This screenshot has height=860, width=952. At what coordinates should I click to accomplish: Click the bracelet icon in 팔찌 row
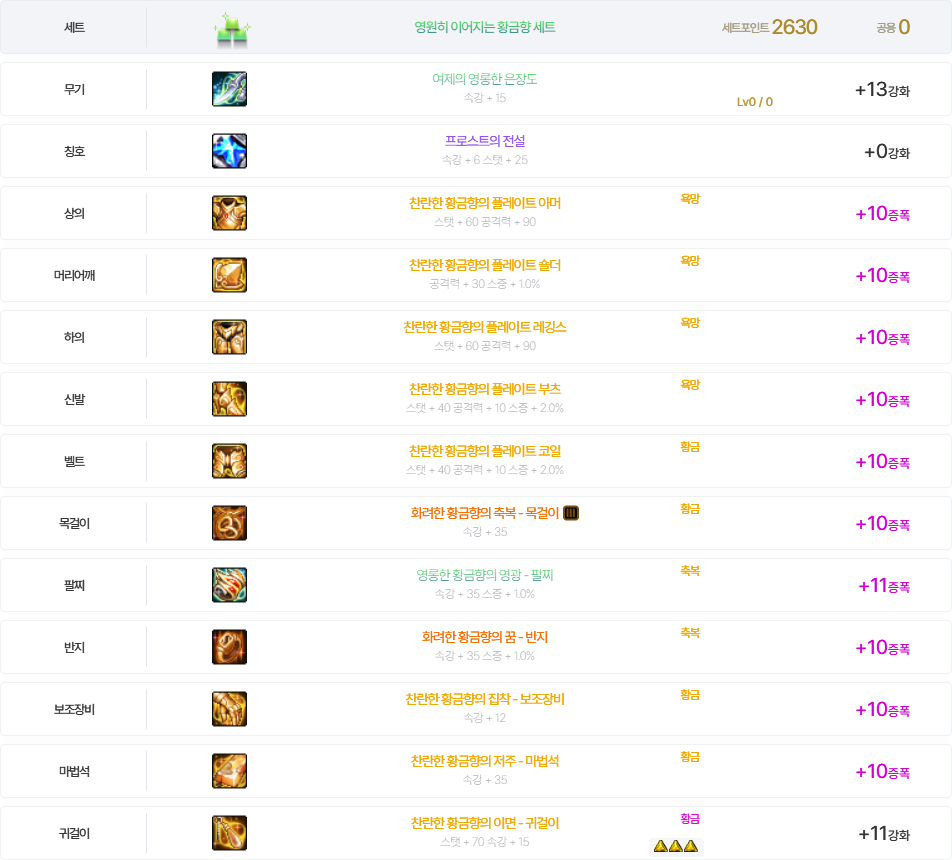click(229, 585)
